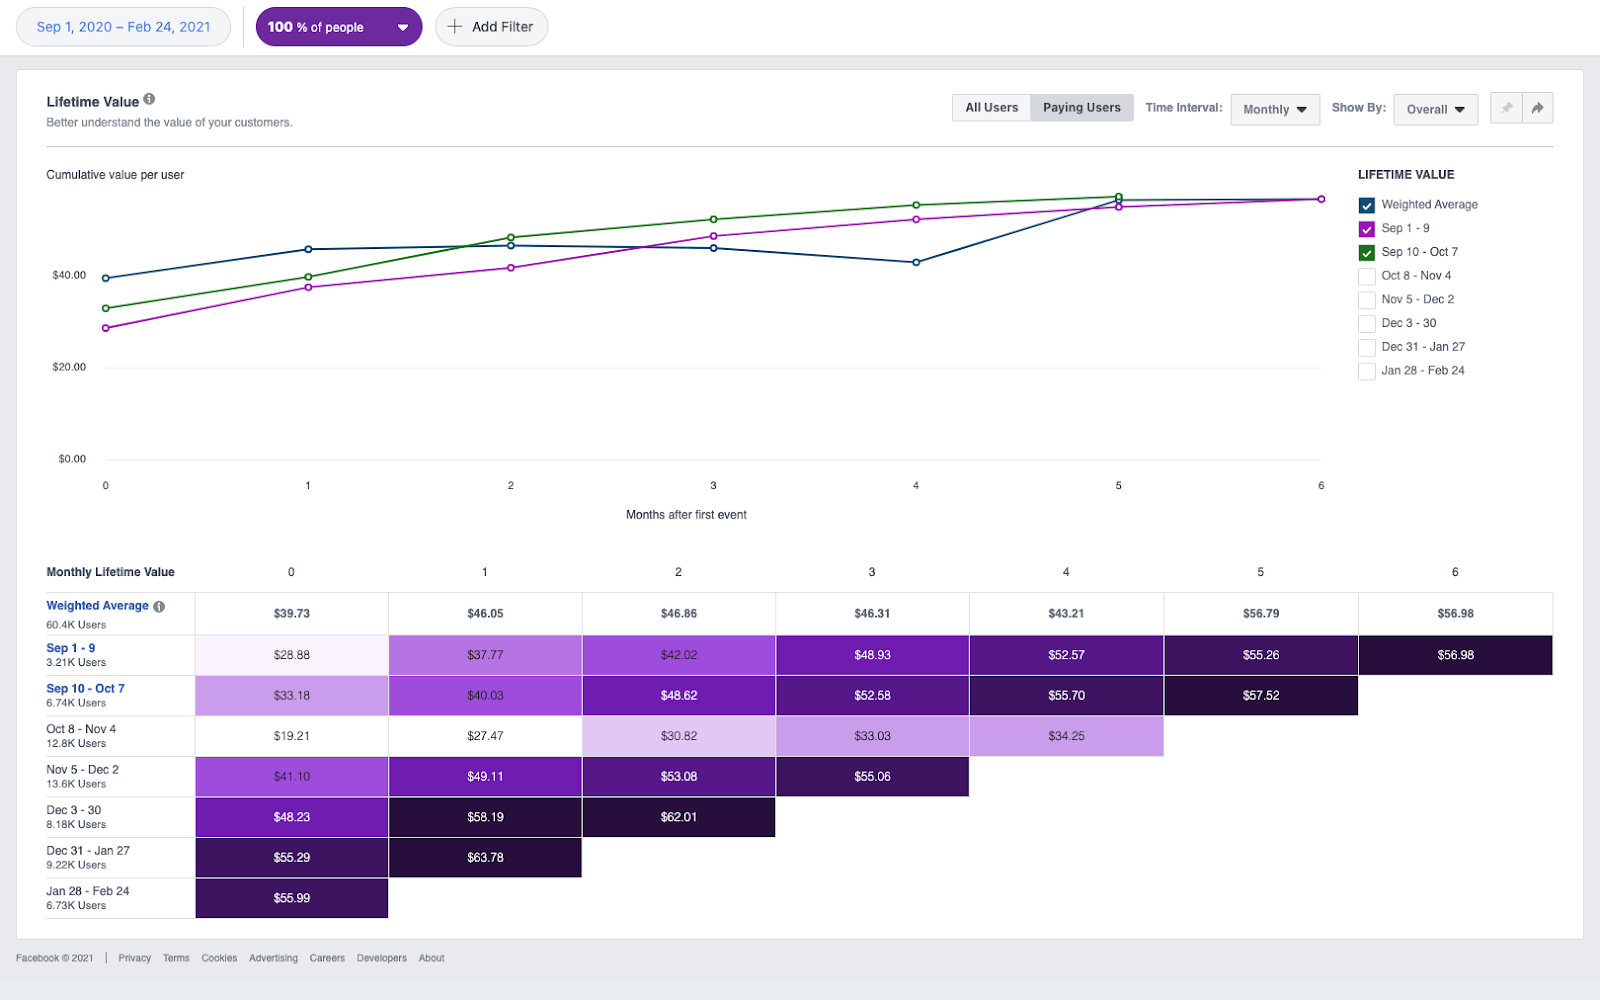Pin the Lifetime Value chart
Screen dimensions: 1600x1000
(1506, 108)
